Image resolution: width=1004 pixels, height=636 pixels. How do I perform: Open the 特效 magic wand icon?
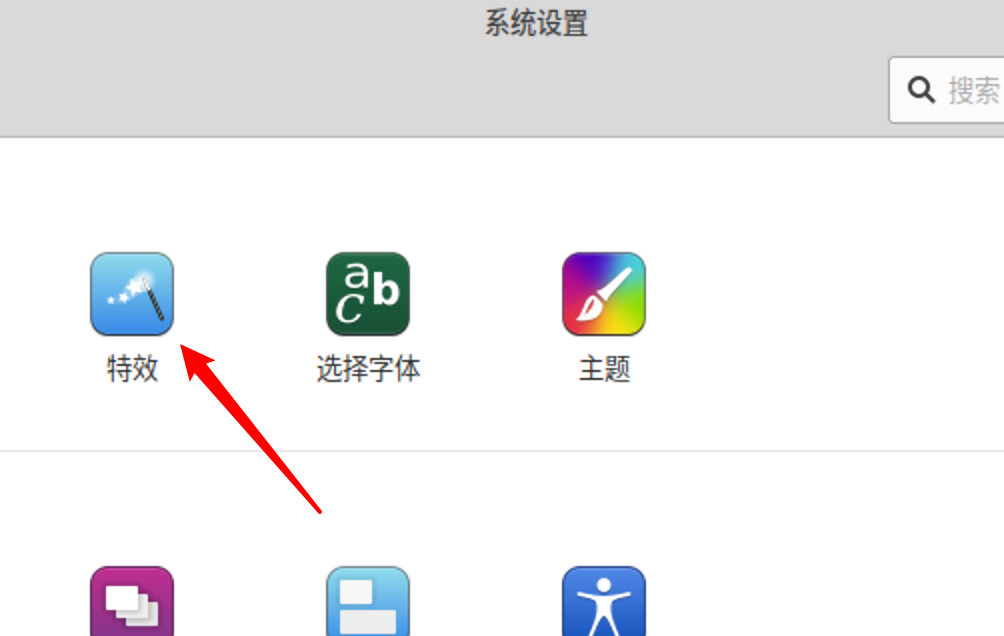(x=132, y=294)
